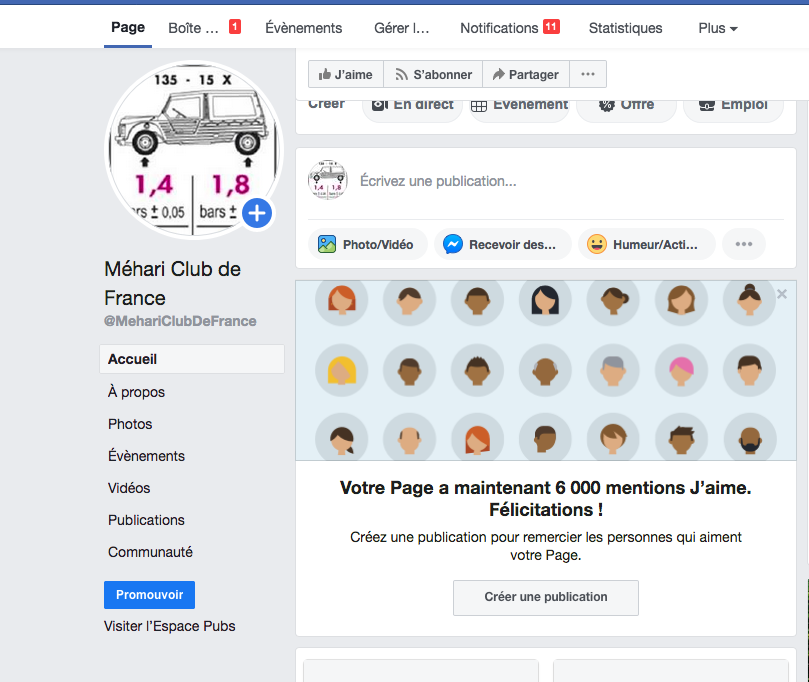
Task: Select the Recevoir des messages option
Action: (503, 244)
